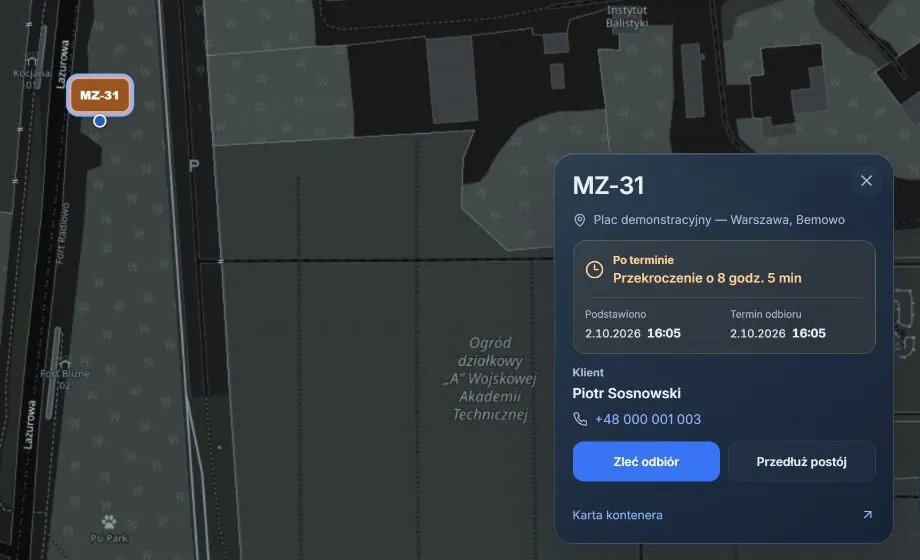This screenshot has width=920, height=560.
Task: Select the address Plac demonstracyjny — Warszawa, Bemowo
Action: tap(719, 220)
